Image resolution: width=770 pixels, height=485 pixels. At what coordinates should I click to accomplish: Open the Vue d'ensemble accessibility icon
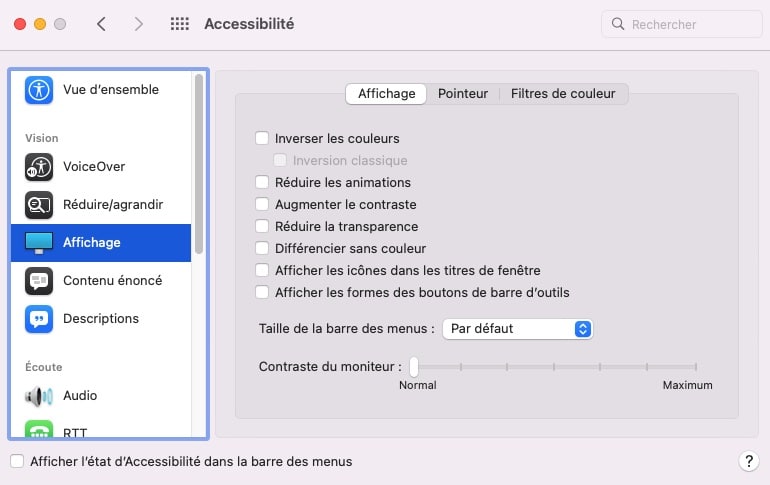point(39,90)
